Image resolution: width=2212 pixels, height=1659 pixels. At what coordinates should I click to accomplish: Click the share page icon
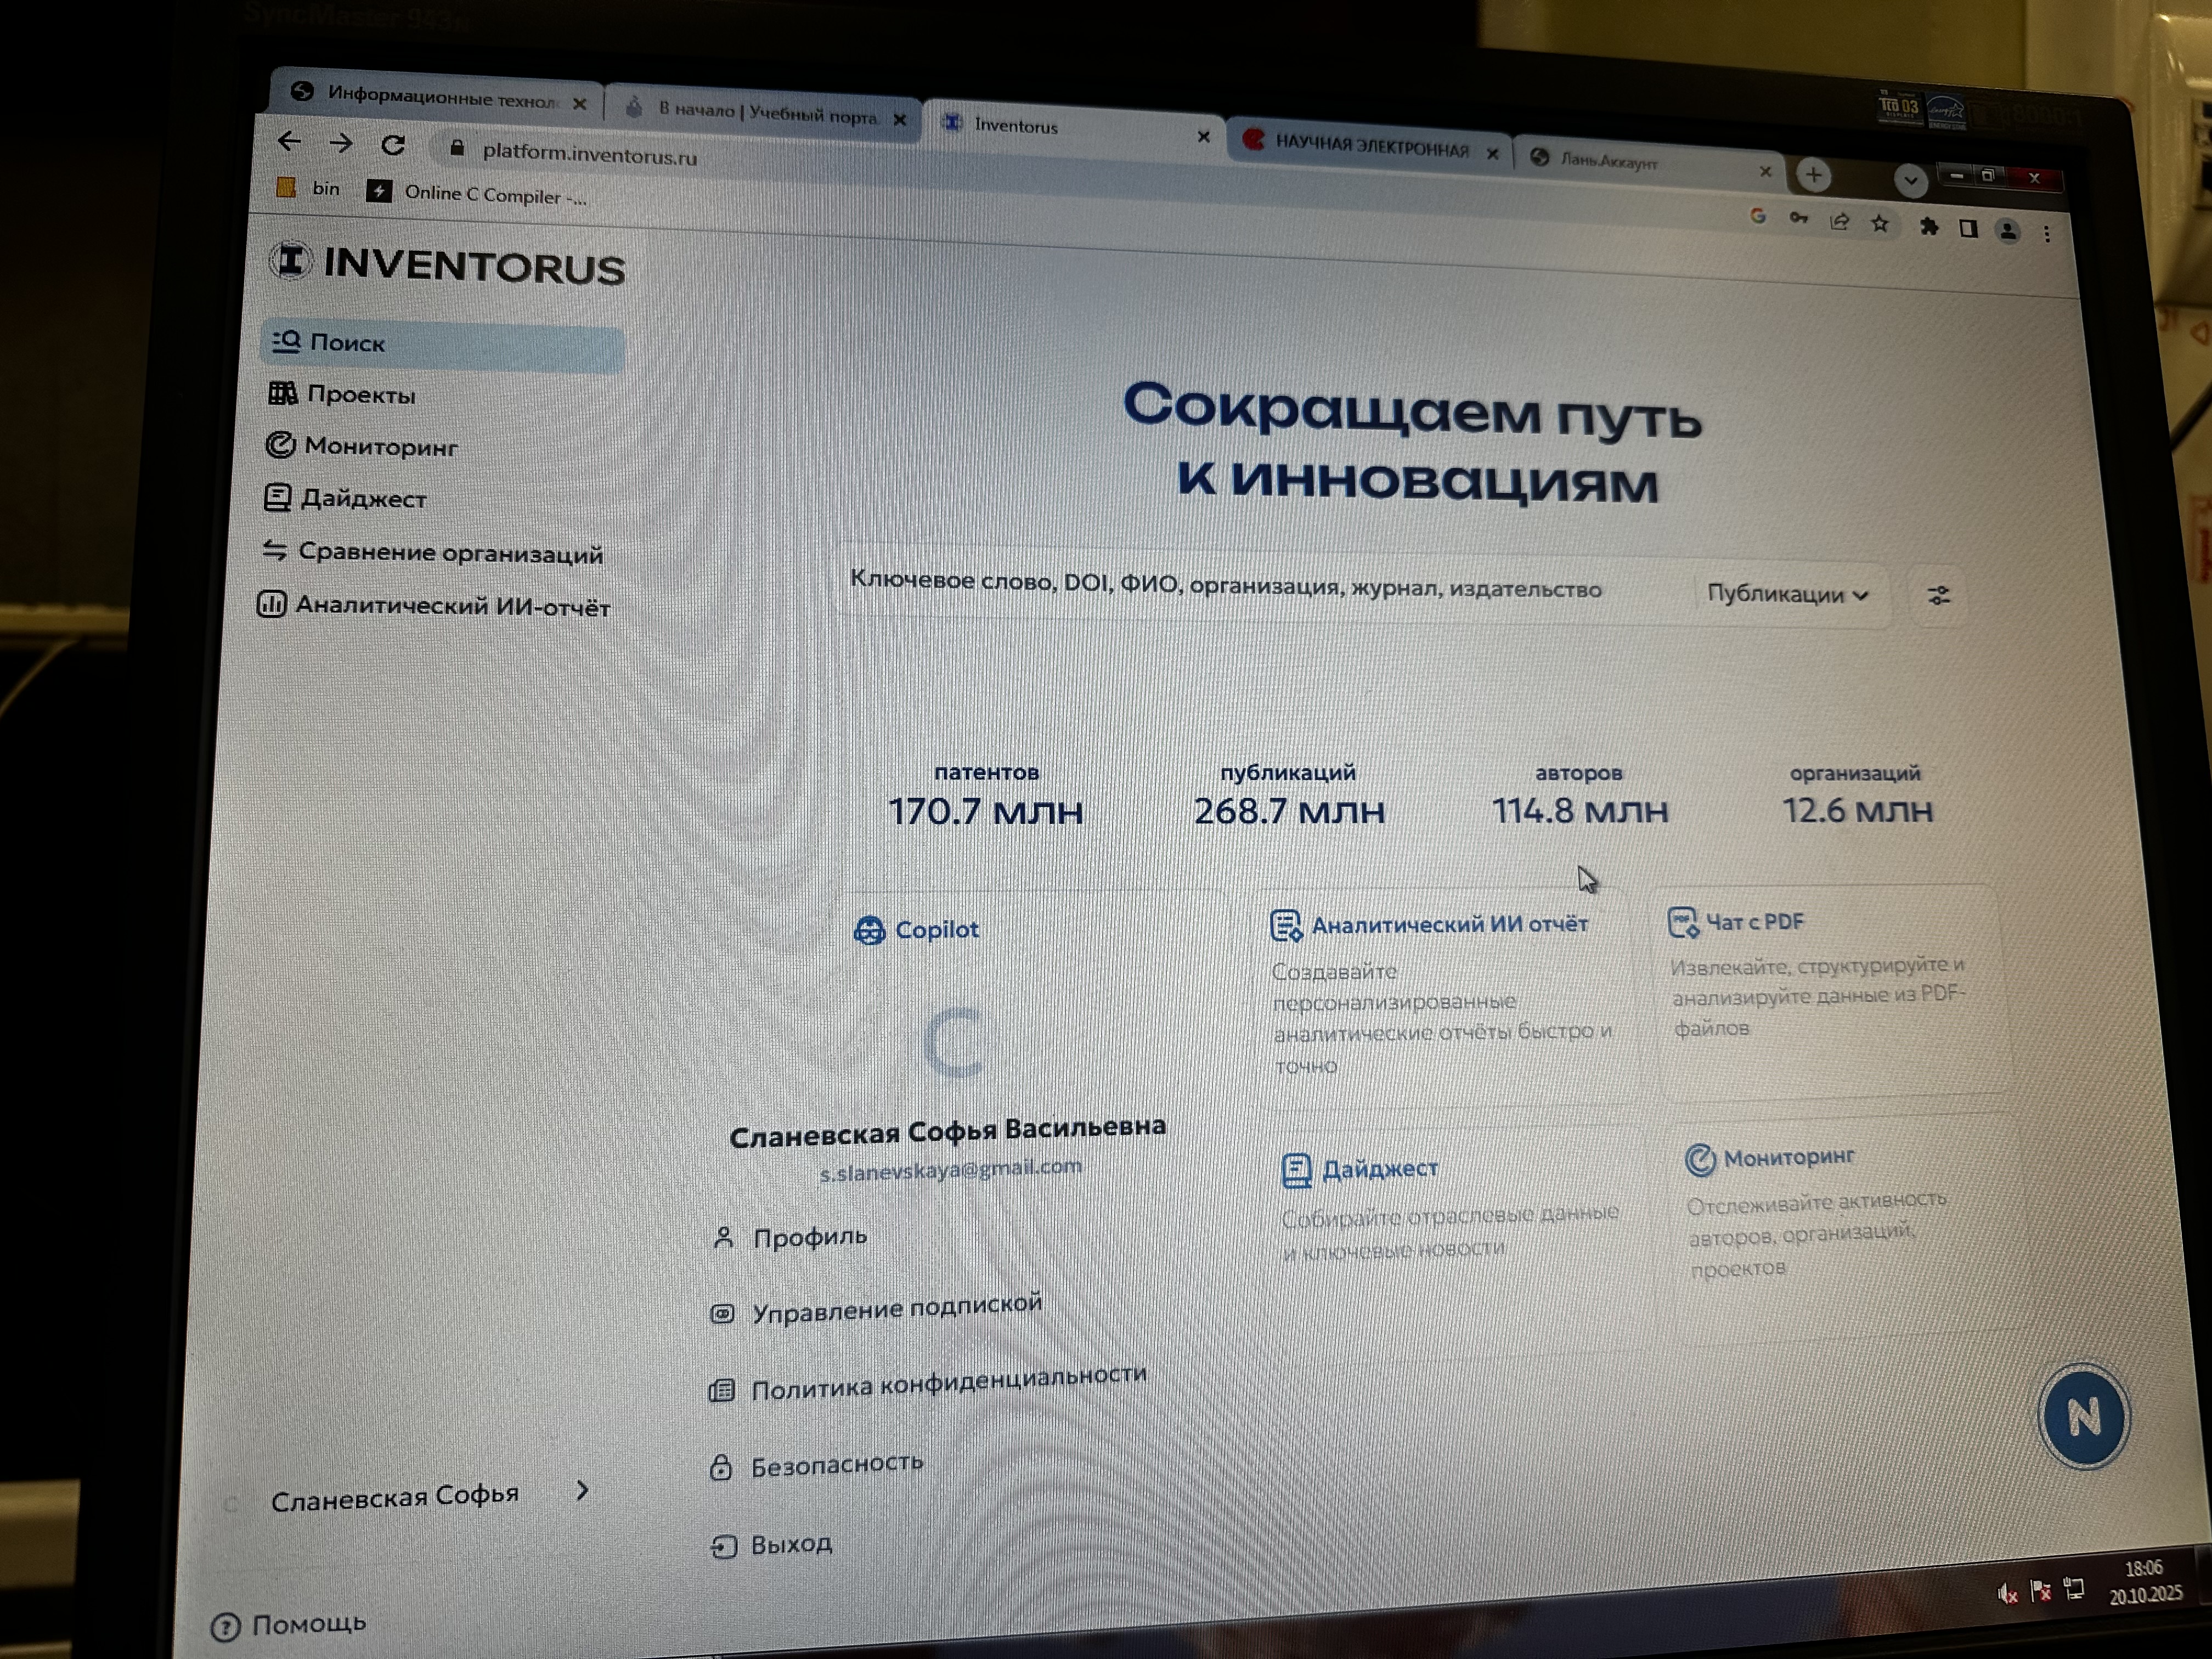pyautogui.click(x=1839, y=222)
